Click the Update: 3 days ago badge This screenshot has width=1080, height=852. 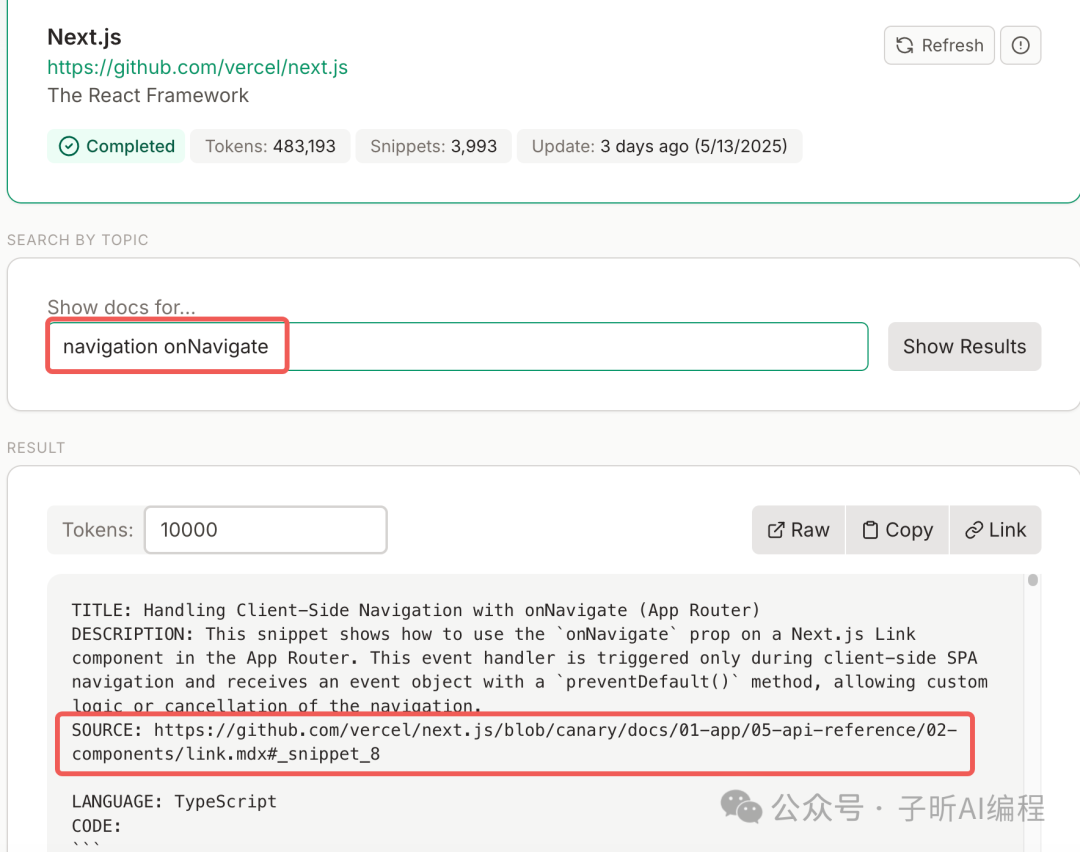coord(659,146)
